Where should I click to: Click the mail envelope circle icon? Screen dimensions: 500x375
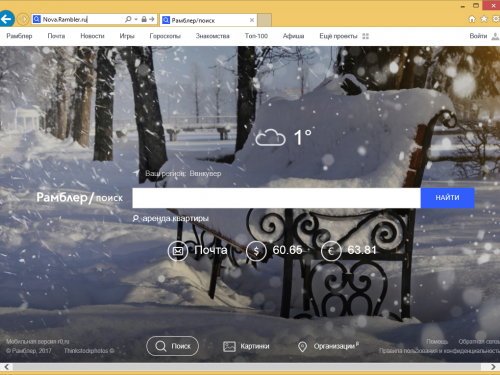point(178,251)
